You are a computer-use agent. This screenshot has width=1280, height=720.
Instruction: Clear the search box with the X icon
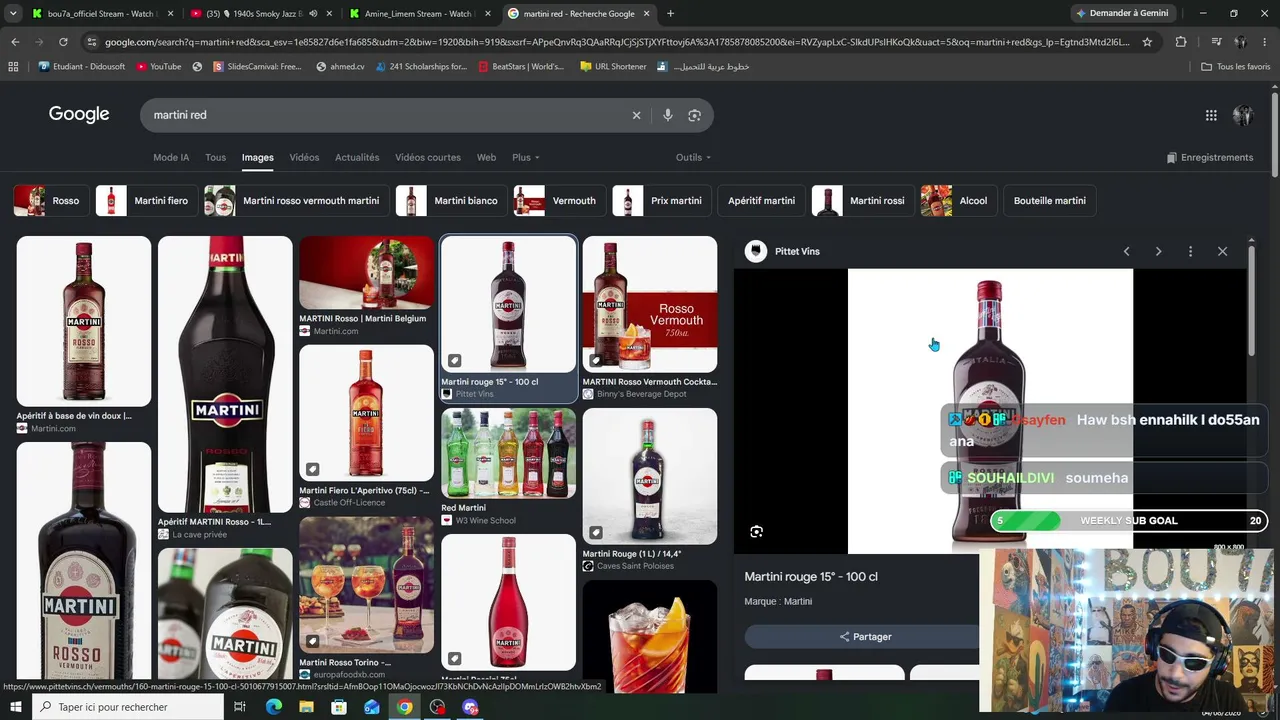click(636, 115)
